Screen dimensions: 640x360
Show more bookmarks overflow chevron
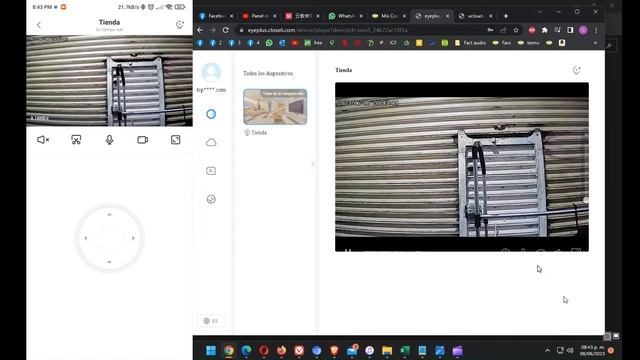(x=596, y=43)
